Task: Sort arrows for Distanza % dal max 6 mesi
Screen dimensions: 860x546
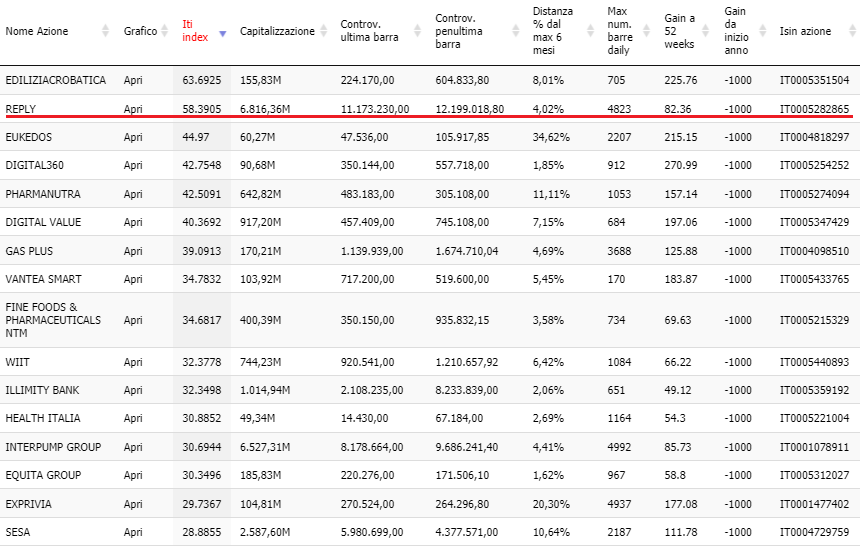Action: click(590, 31)
